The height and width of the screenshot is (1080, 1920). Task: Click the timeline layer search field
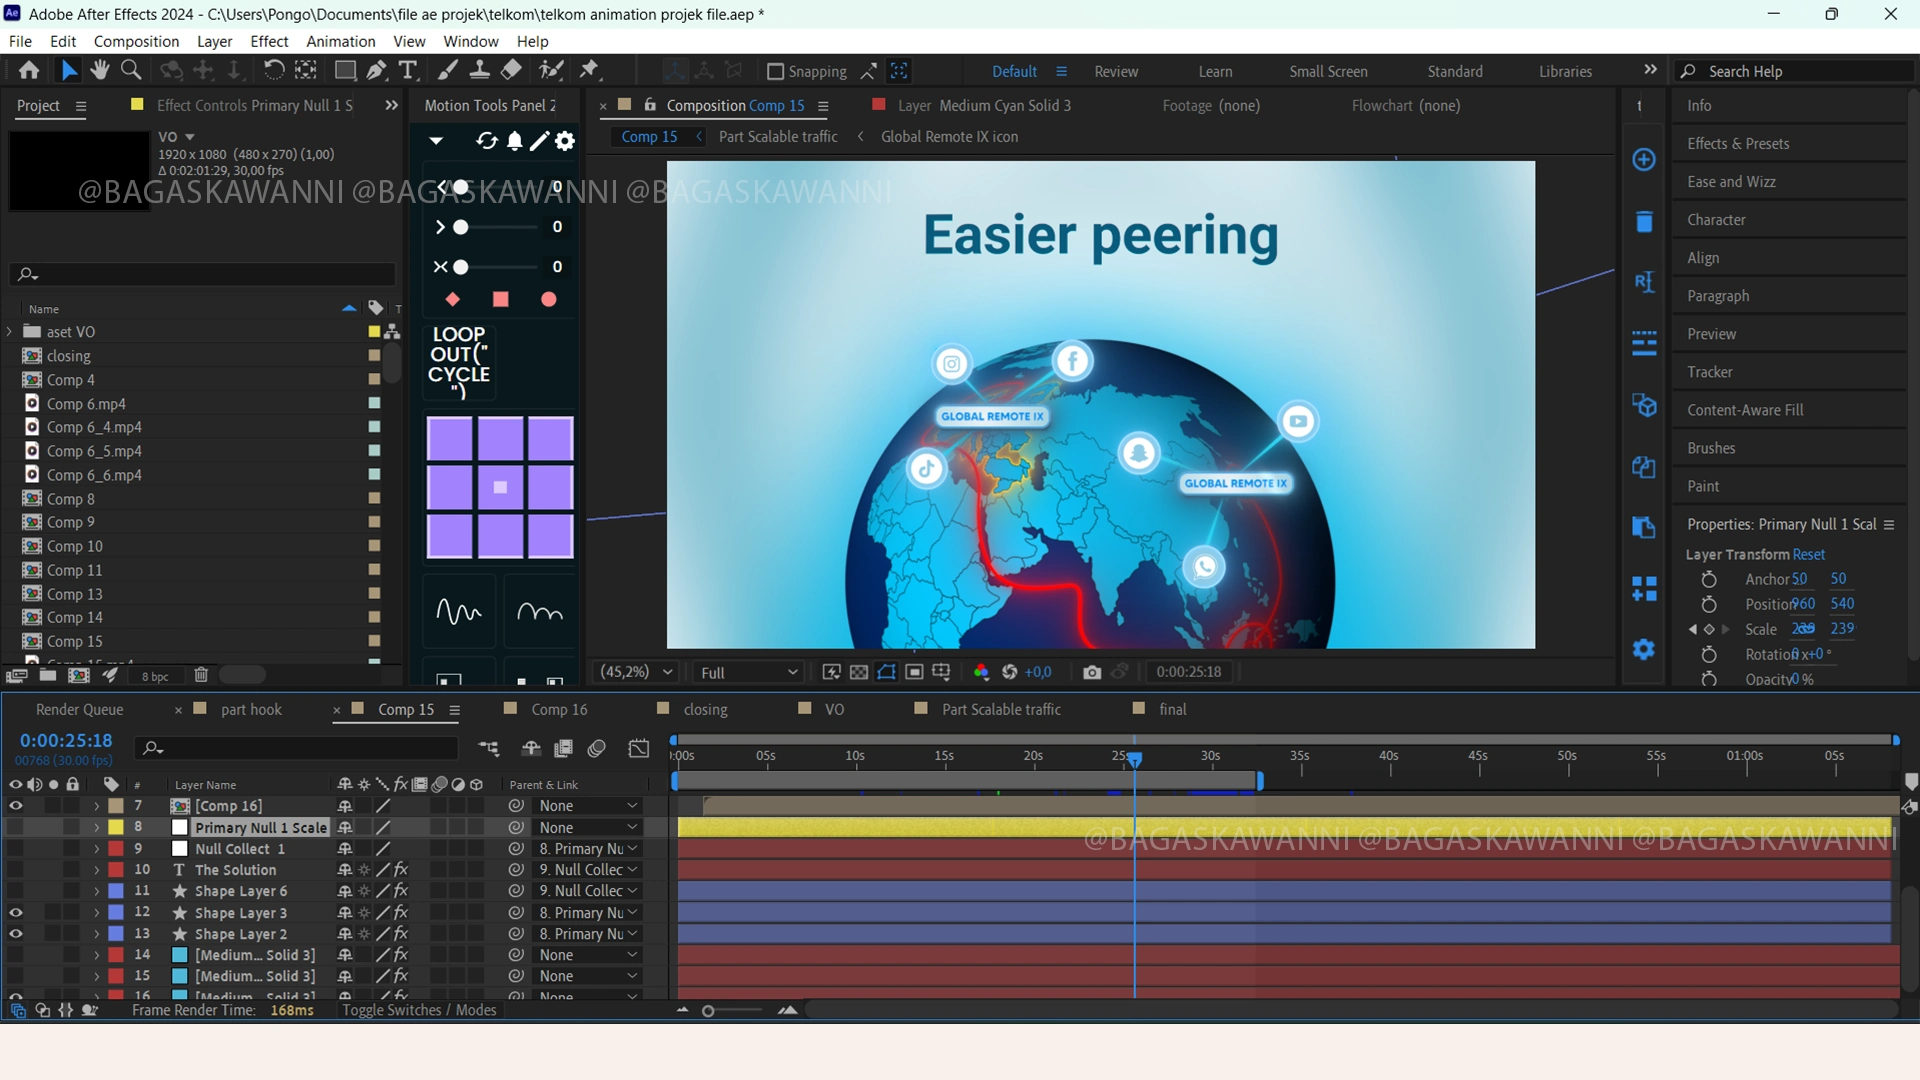297,748
